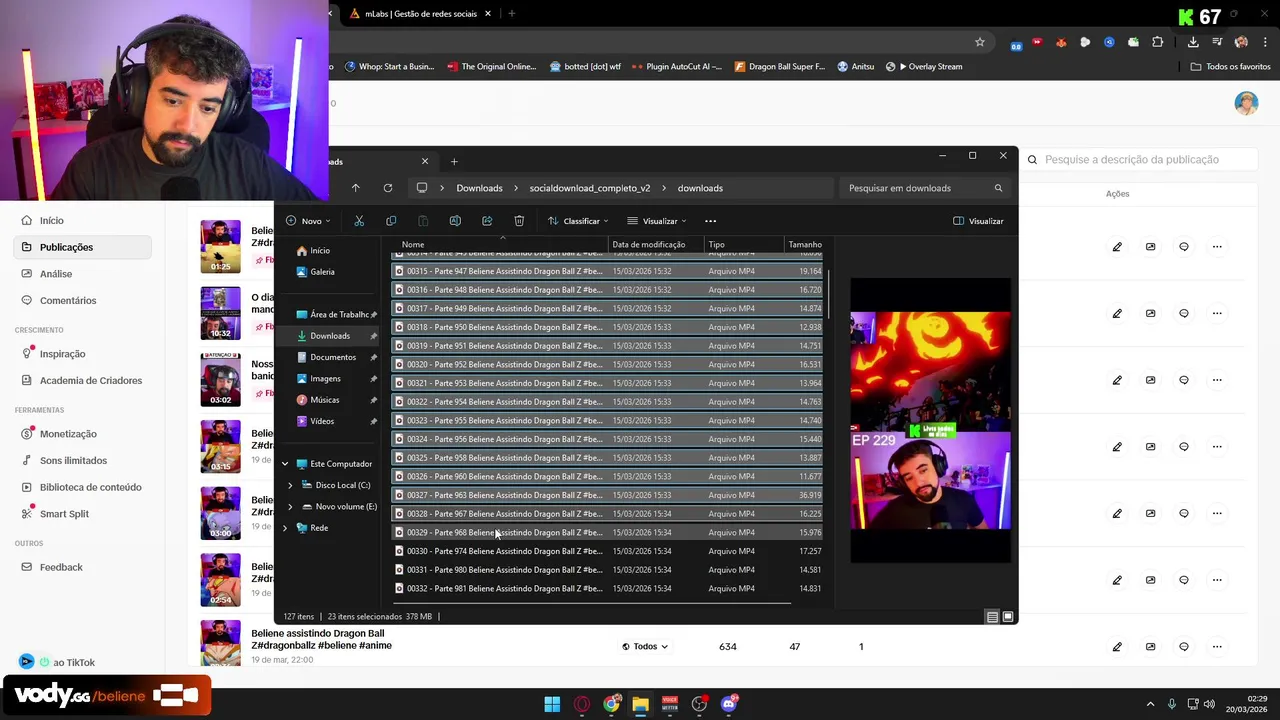This screenshot has height=720, width=1280.
Task: Bookmark page with the star icon in Chrome
Action: 980,42
